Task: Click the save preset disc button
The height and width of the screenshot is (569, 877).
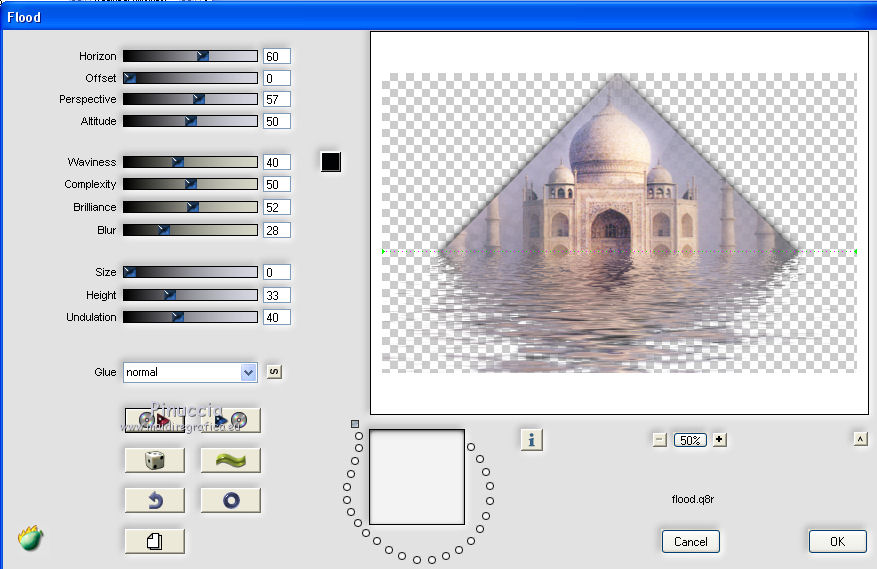Action: click(230, 420)
